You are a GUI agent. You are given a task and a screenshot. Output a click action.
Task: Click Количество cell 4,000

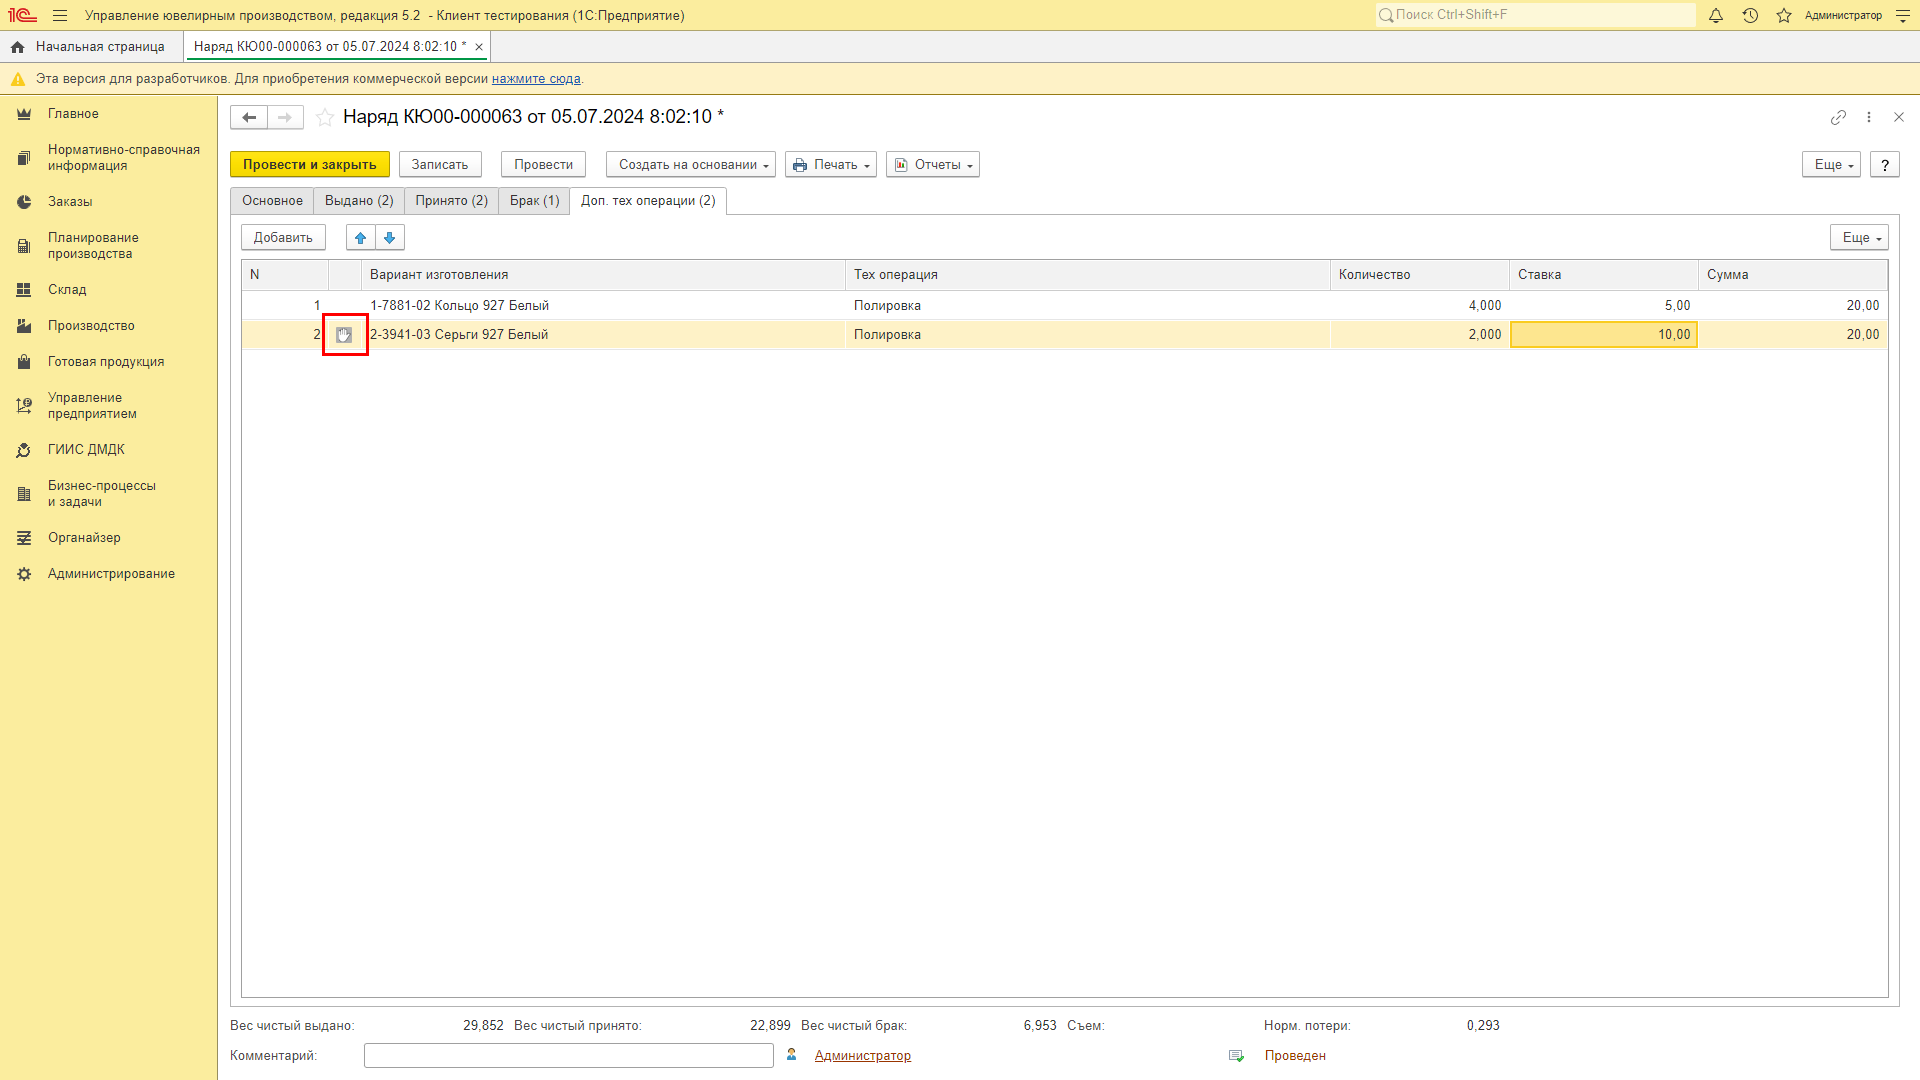(1420, 306)
